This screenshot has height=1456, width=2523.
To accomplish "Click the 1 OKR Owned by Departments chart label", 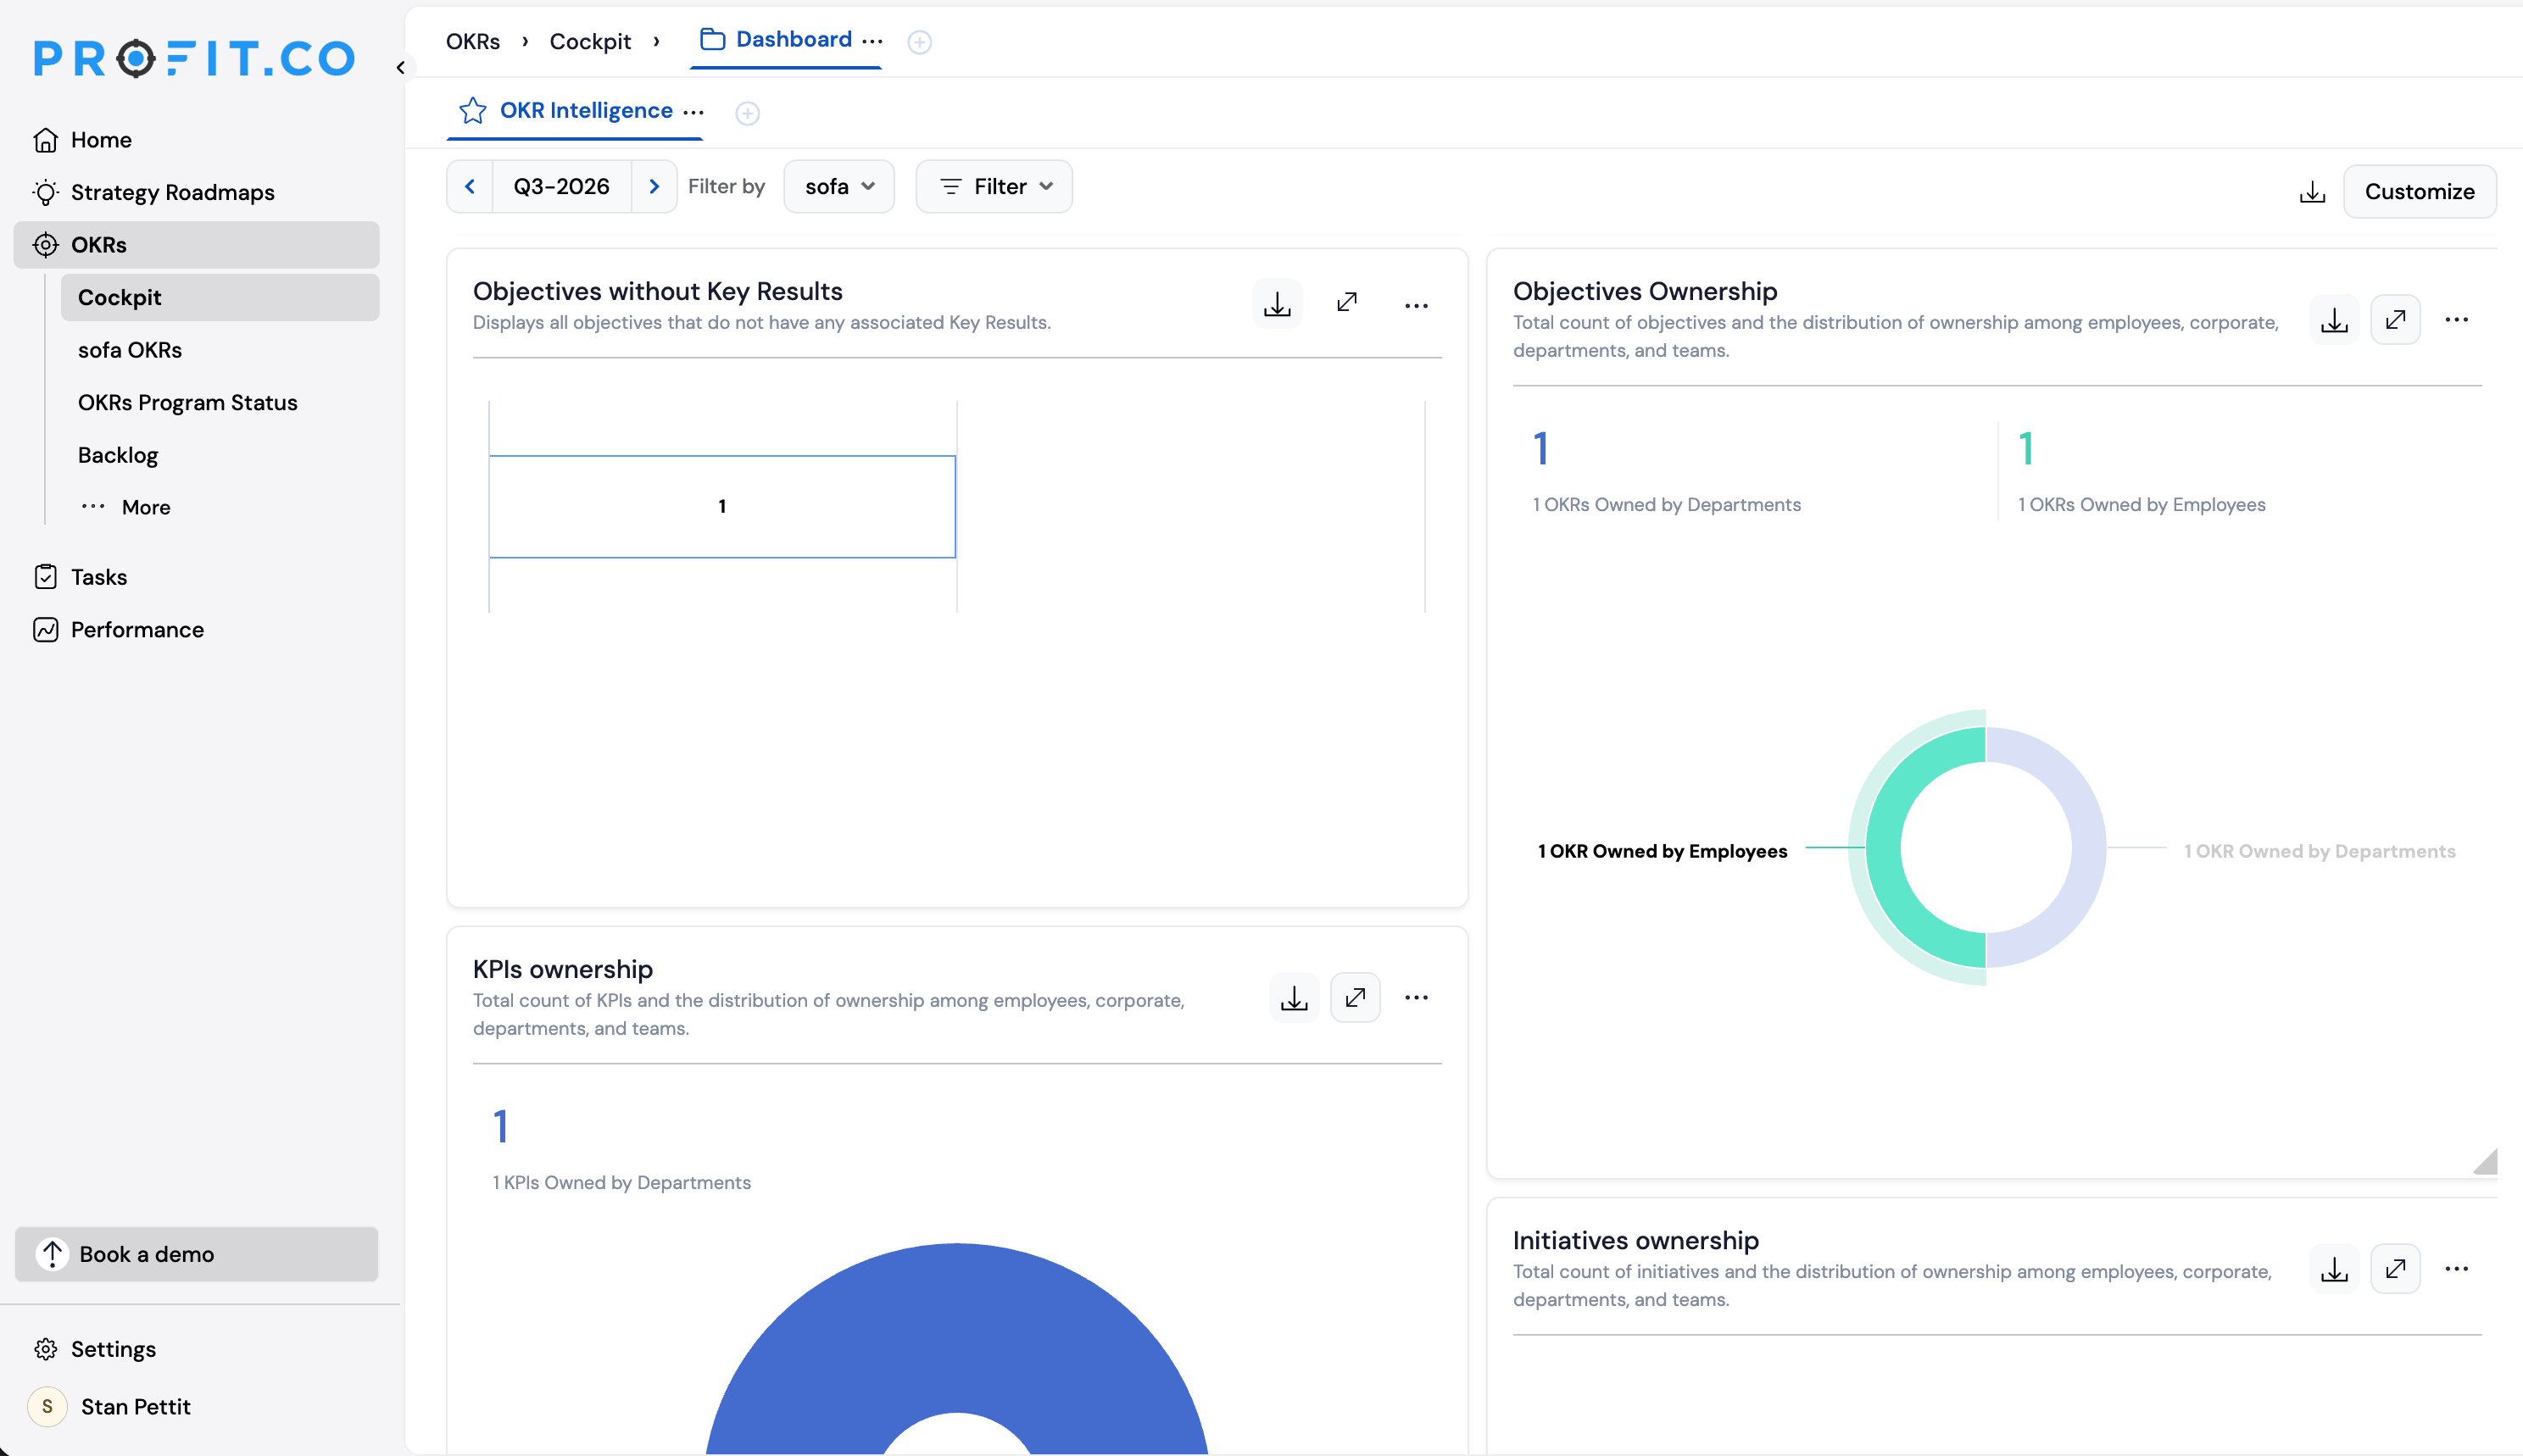I will (x=2319, y=851).
